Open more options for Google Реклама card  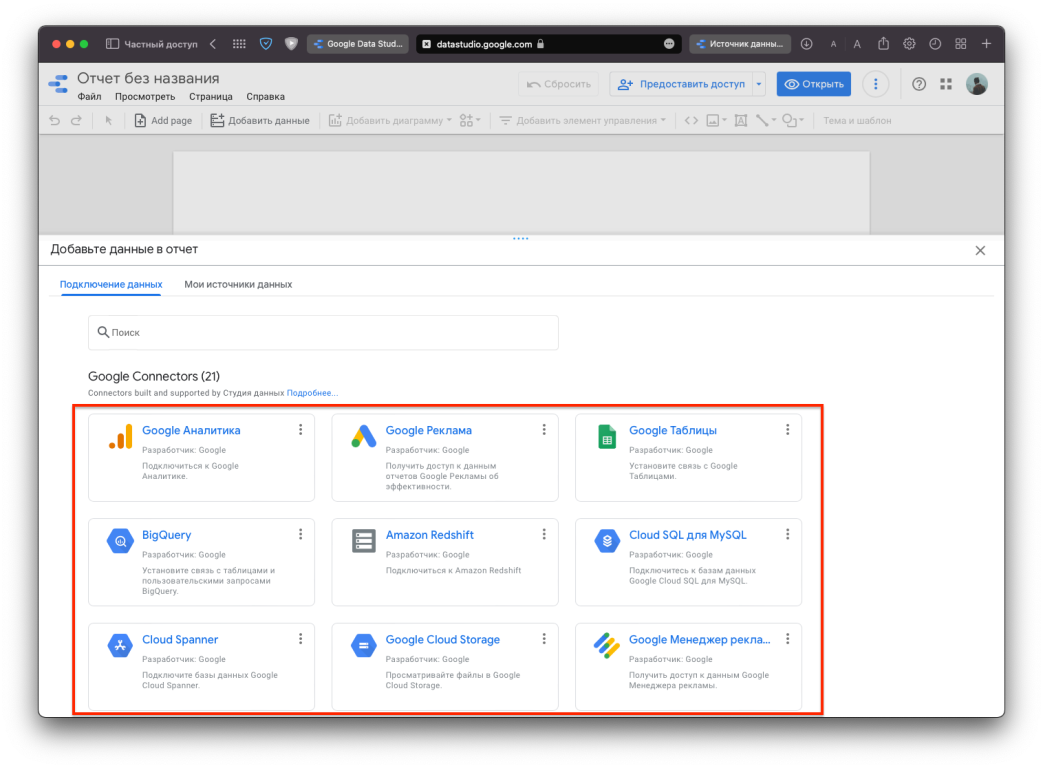pos(544,430)
